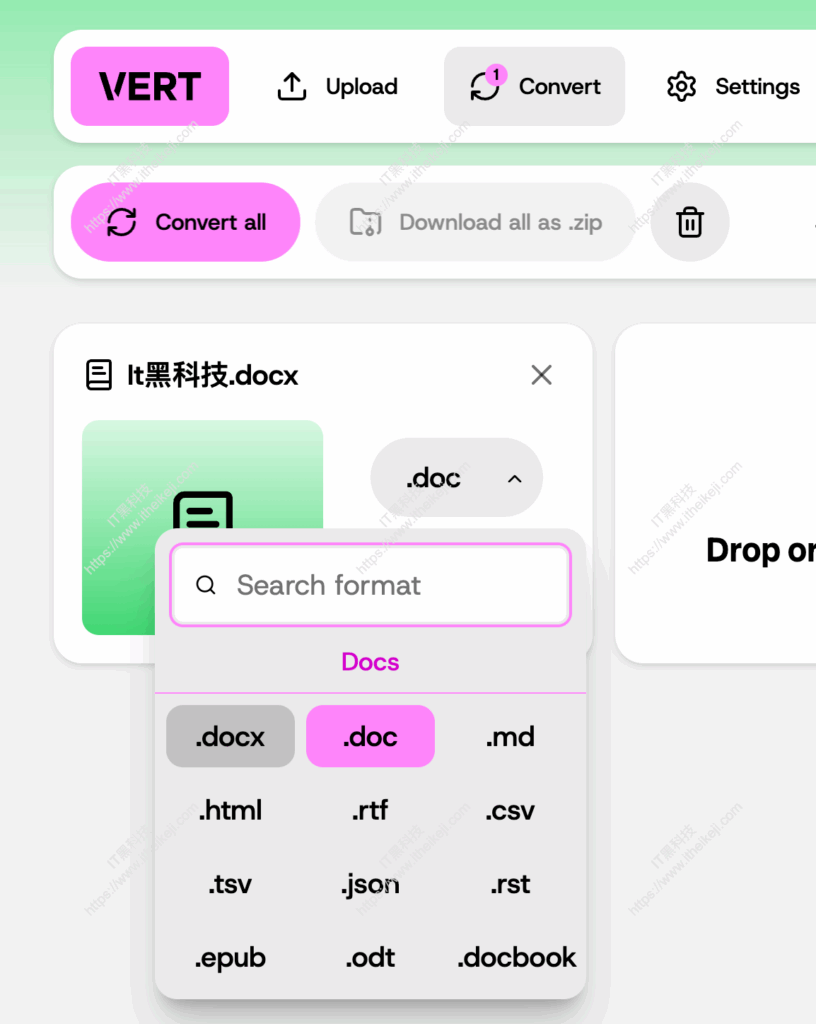Collapse the .doc format dropdown
816x1024 pixels.
pyautogui.click(x=514, y=478)
